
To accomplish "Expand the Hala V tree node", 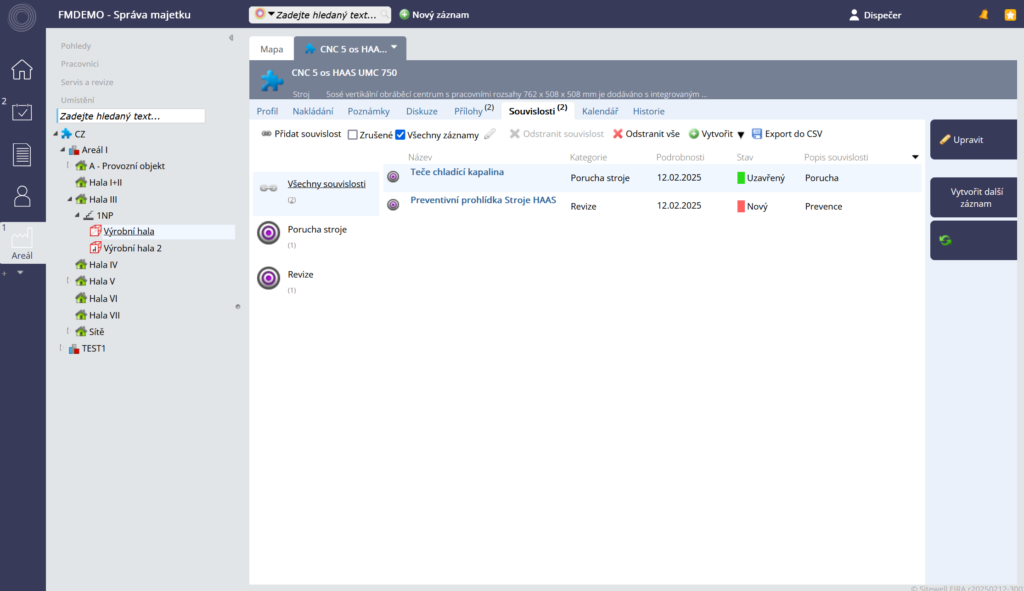I will point(68,281).
